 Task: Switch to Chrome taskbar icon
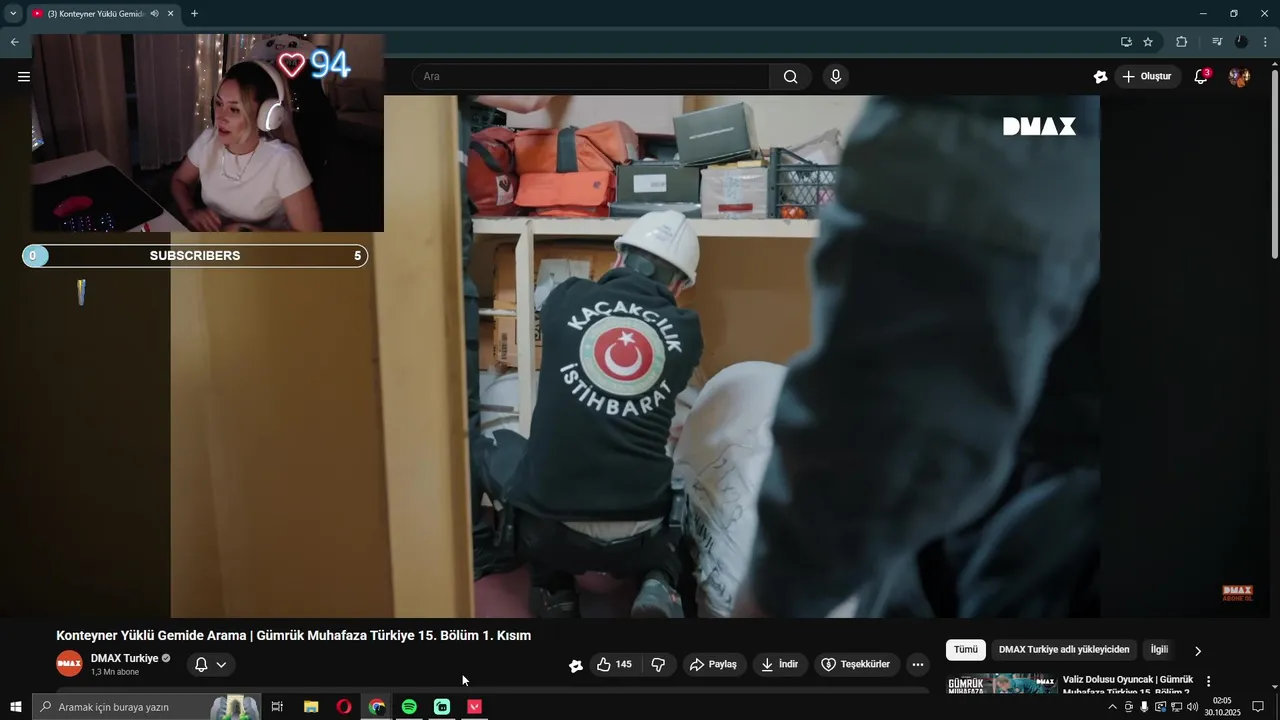(x=377, y=707)
